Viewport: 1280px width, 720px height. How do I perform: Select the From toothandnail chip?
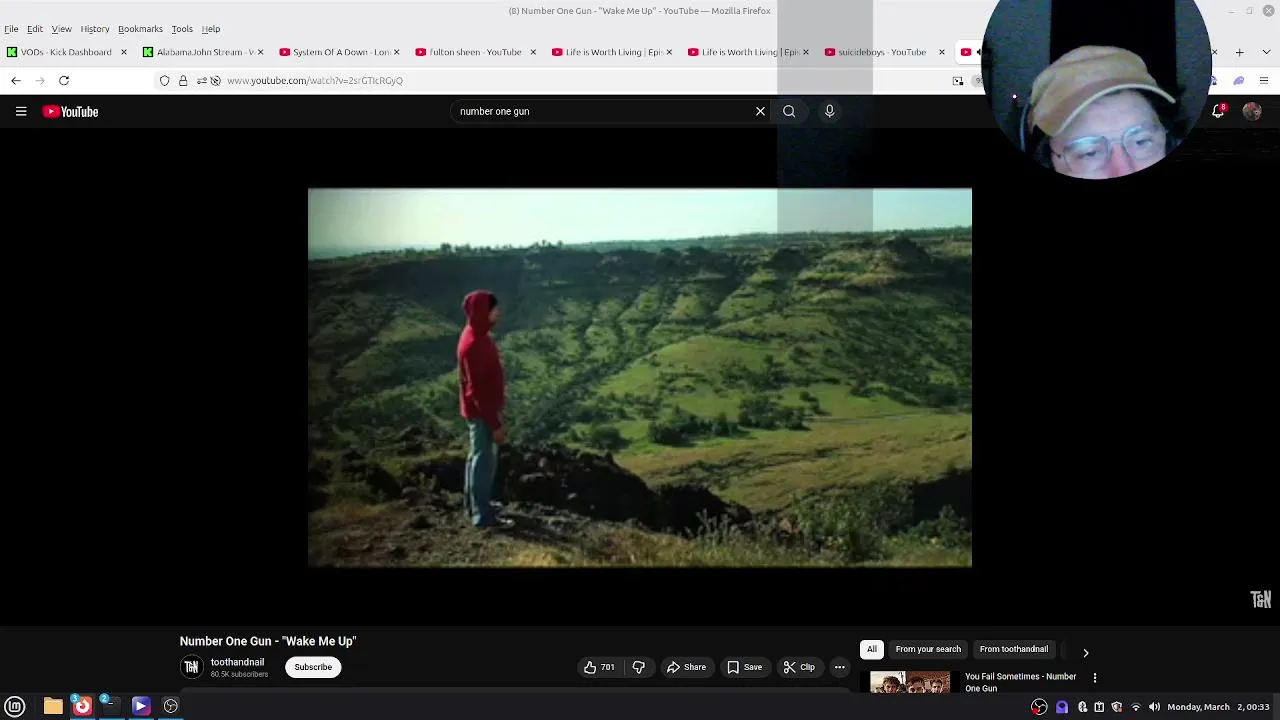click(x=1013, y=649)
